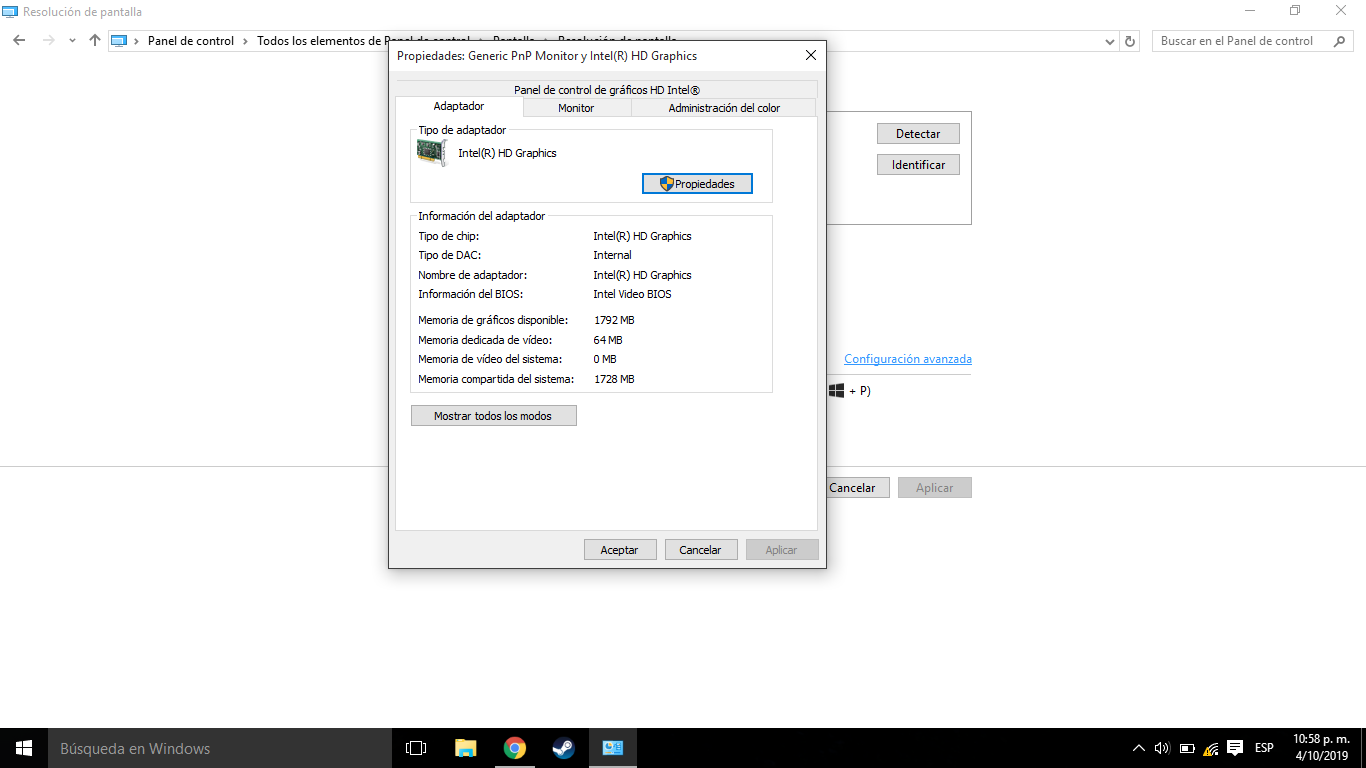Click Mostrar todos los modos
Viewport: 1366px width, 768px height.
tap(494, 415)
